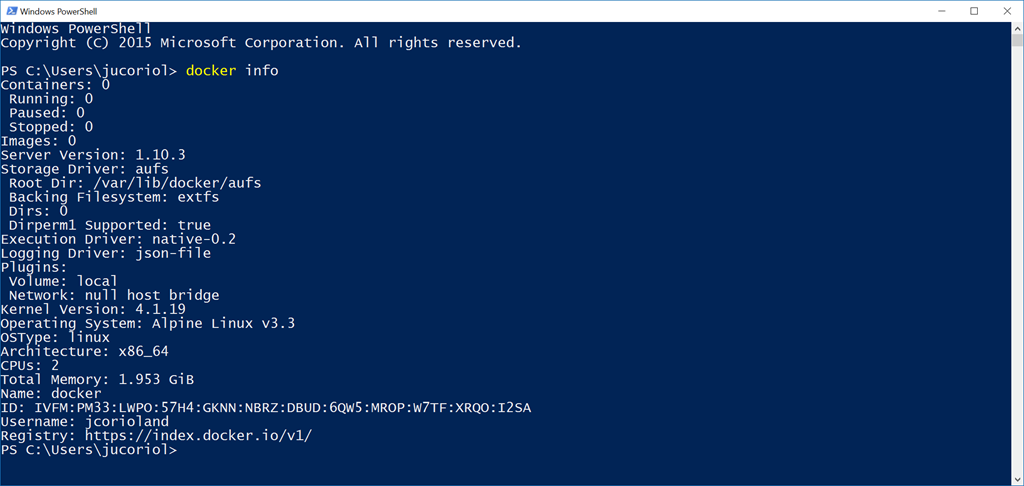
Task: Click the docker info command text
Action: pyautogui.click(x=232, y=71)
